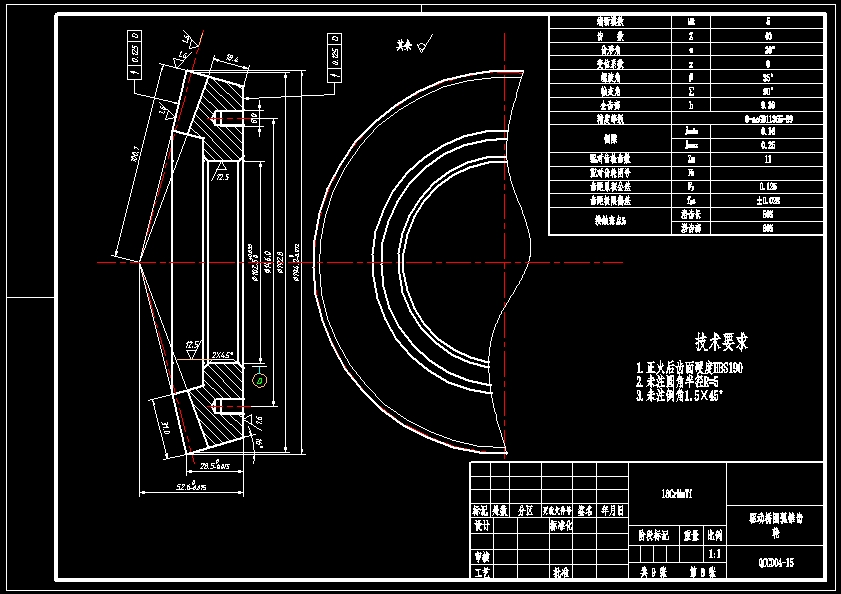Click the 重量 label cell in title block
This screenshot has height=594, width=841.
[x=691, y=535]
